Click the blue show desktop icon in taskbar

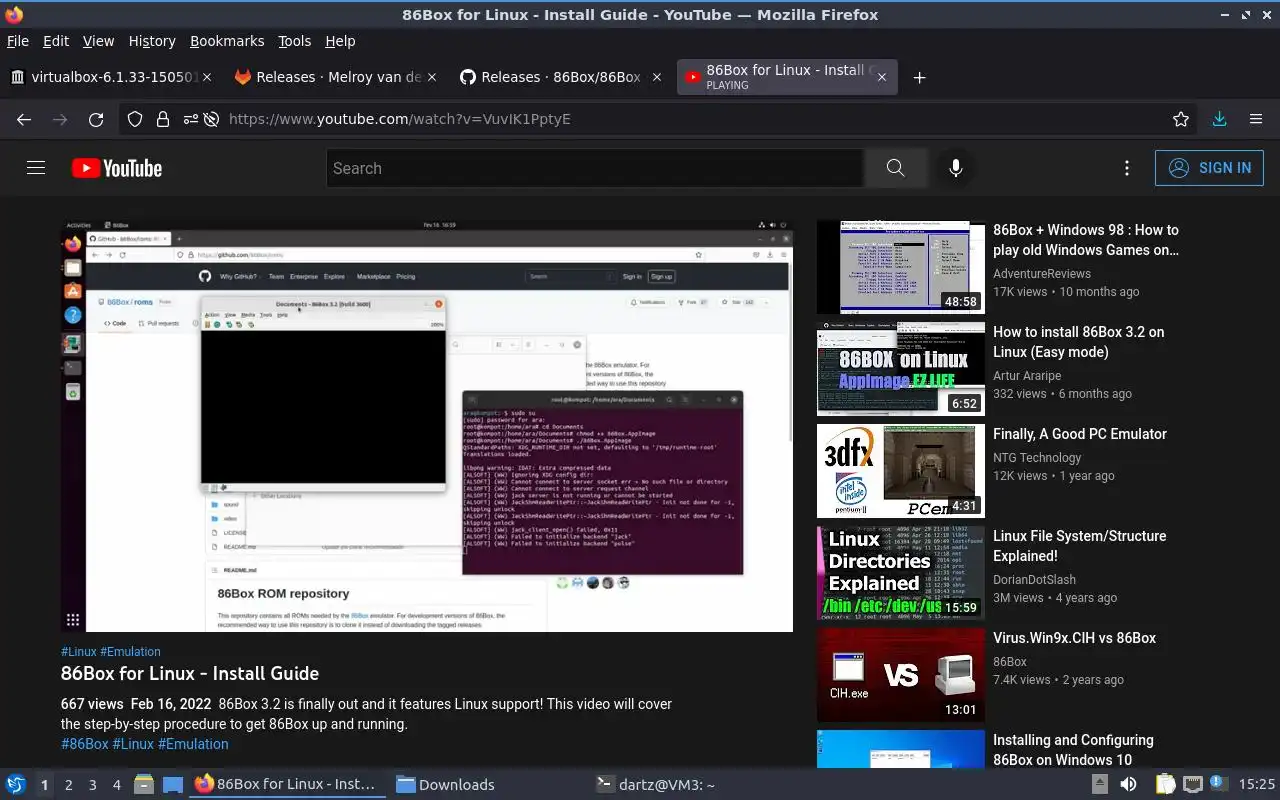click(172, 785)
